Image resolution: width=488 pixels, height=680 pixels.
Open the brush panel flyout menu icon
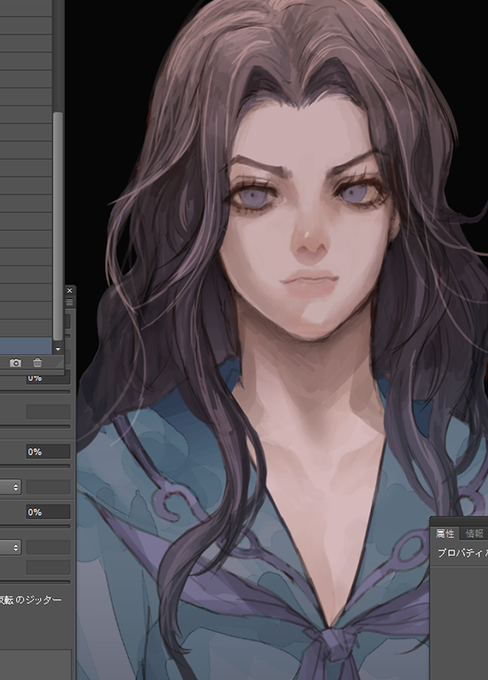click(69, 301)
